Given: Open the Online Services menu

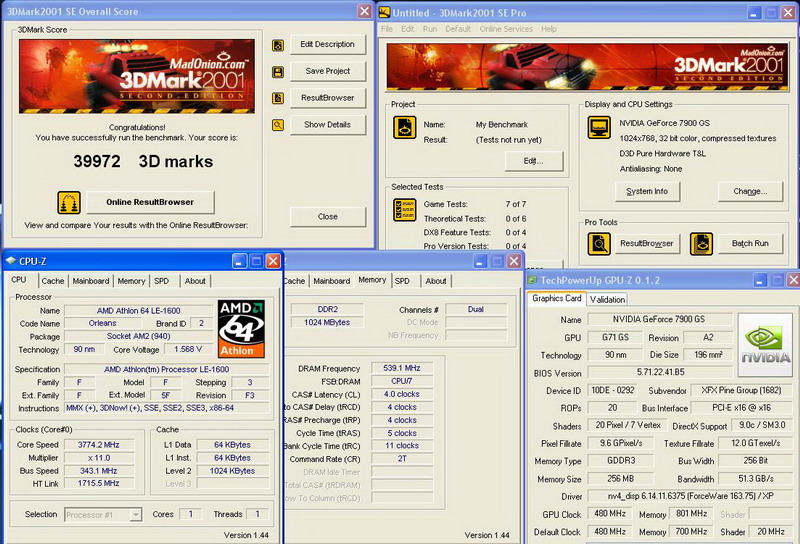Looking at the screenshot, I should [x=506, y=29].
